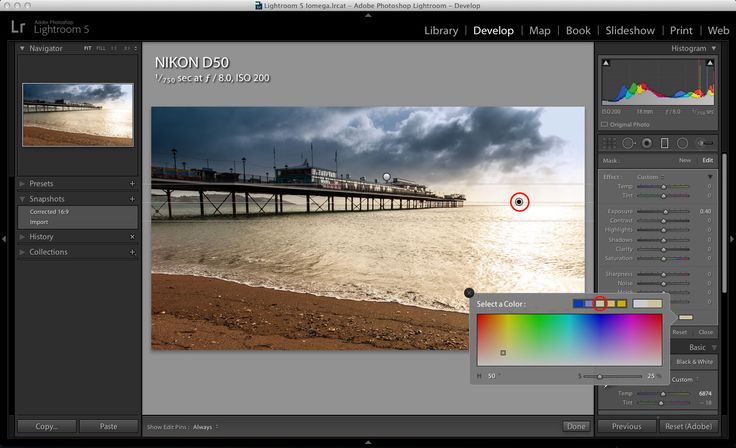Viewport: 736px width, 448px height.
Task: Select the Adjustment Brush tool
Action: [x=705, y=143]
